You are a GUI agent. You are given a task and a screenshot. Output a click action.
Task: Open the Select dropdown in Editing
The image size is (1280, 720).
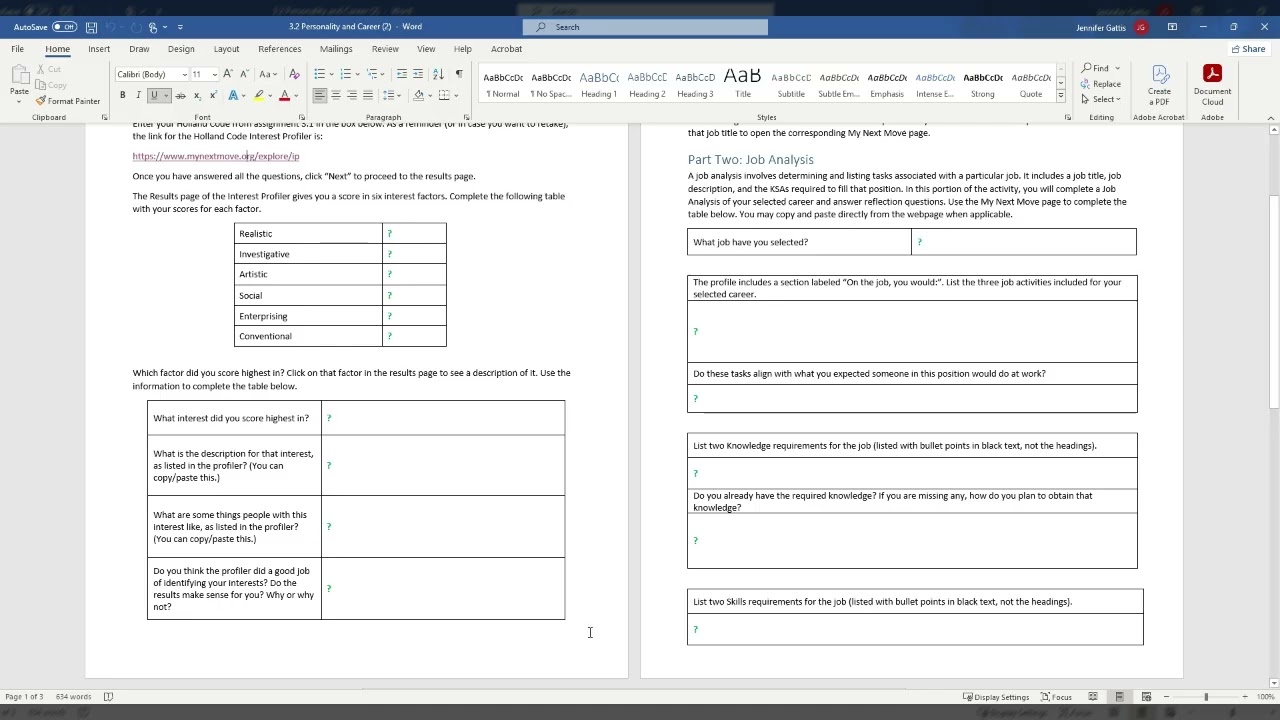pos(1101,99)
